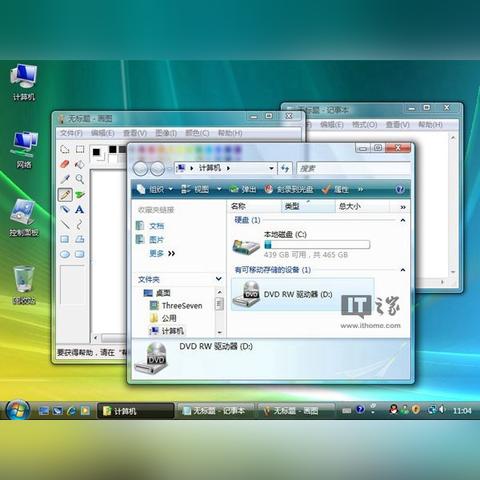Click the QQ penguin tray icon
This screenshot has height=480, width=480.
[x=393, y=410]
